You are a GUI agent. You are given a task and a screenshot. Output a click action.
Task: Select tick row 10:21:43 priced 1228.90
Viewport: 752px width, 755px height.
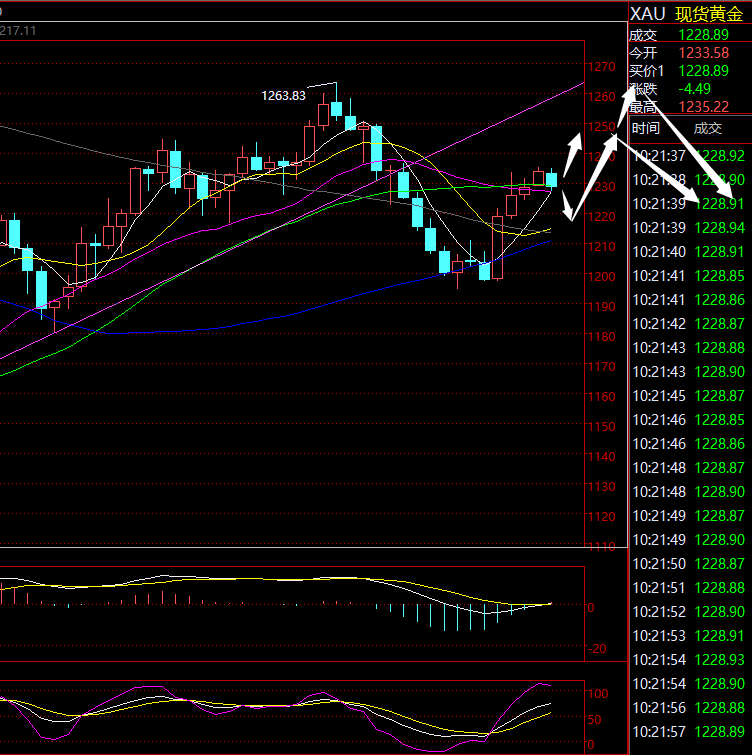[688, 372]
